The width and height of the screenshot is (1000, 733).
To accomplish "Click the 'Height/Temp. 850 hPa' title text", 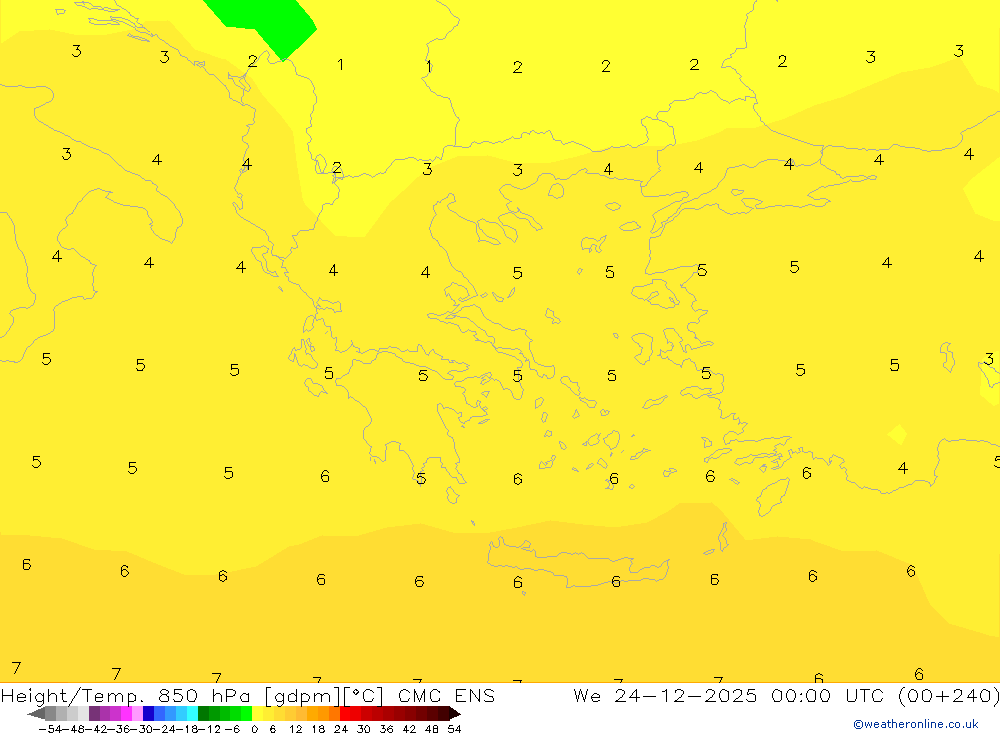I will click(126, 697).
